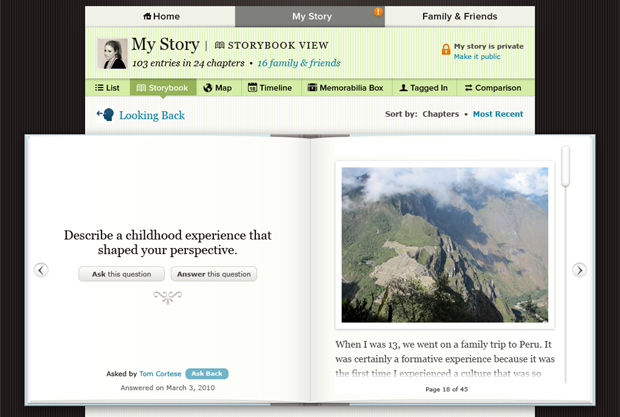Go to next storybook page
The height and width of the screenshot is (417, 620).
click(579, 270)
